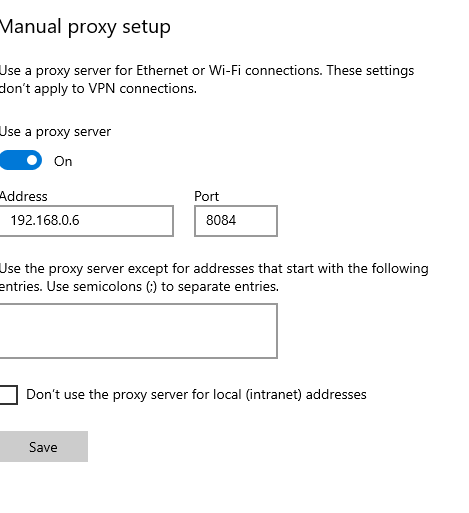Click the Ethernet or Wi-Fi description paragraph

[207, 79]
